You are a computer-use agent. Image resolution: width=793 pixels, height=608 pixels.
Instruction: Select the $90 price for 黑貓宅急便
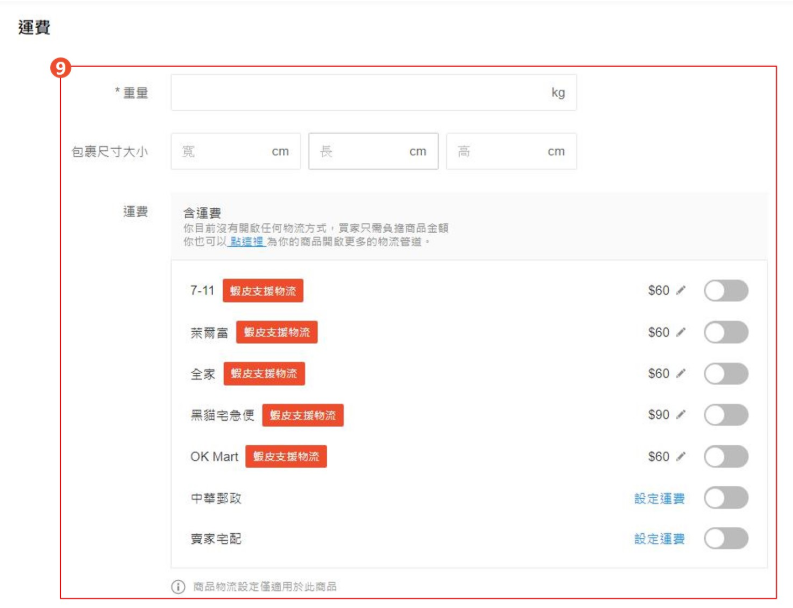tap(659, 415)
